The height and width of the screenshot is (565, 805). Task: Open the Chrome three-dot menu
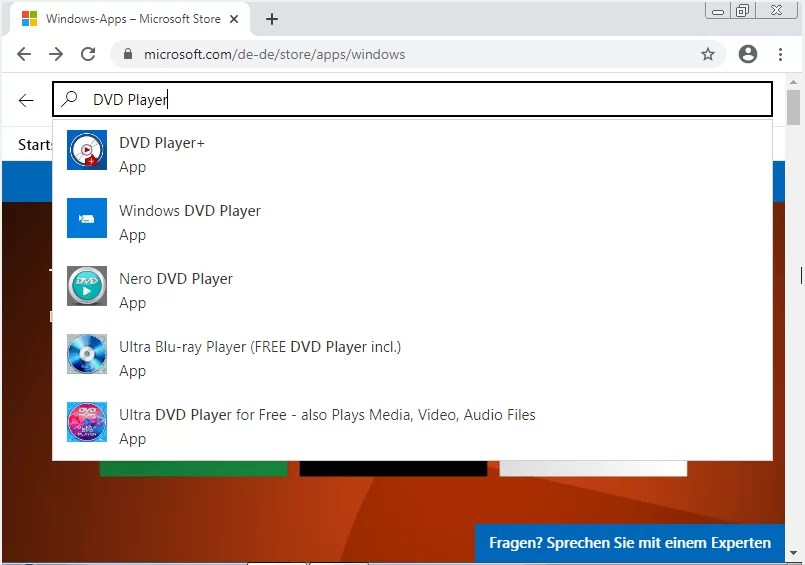coord(780,54)
